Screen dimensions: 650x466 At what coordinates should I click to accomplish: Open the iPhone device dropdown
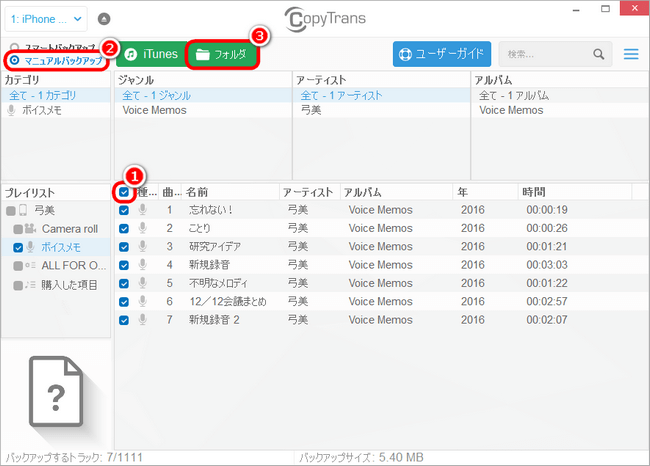click(46, 19)
